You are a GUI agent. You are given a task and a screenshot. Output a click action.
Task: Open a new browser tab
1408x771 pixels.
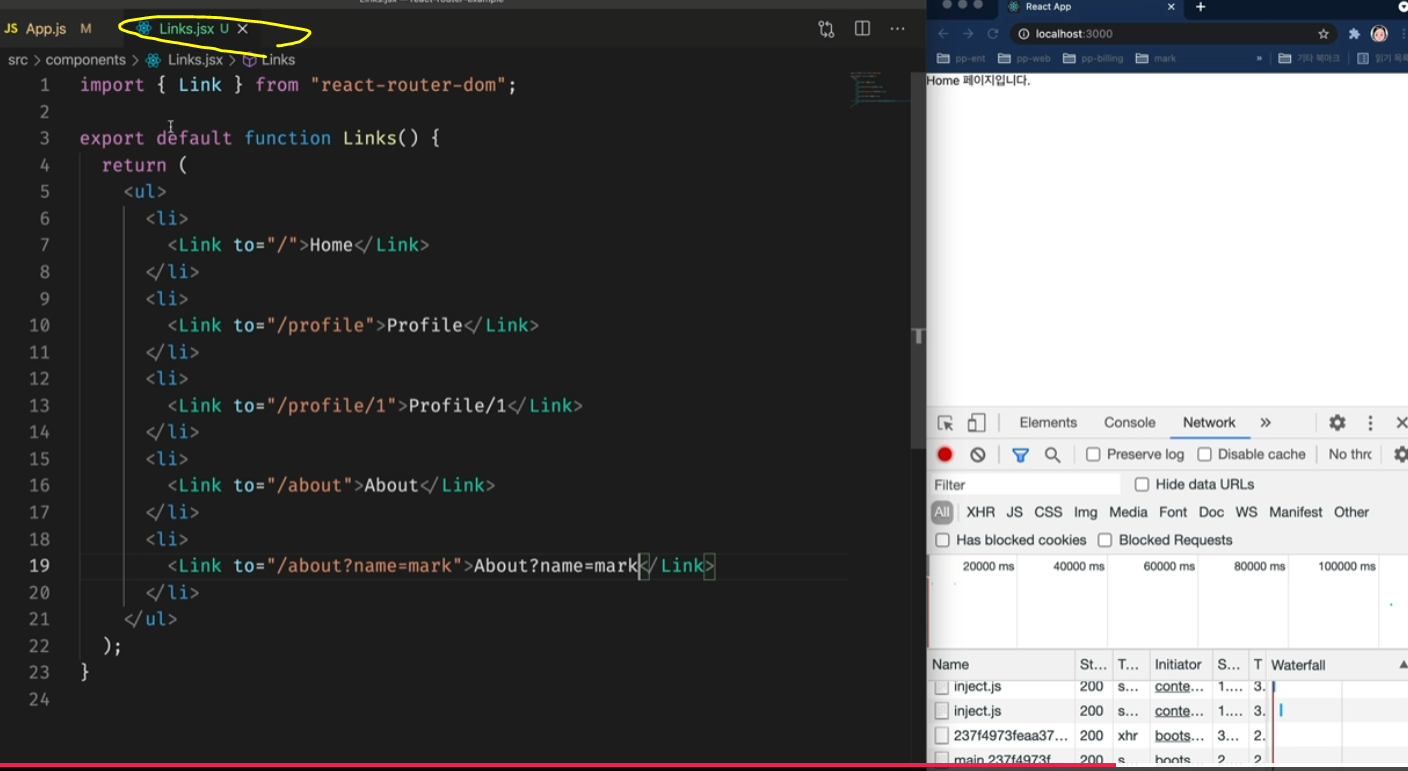(1201, 7)
